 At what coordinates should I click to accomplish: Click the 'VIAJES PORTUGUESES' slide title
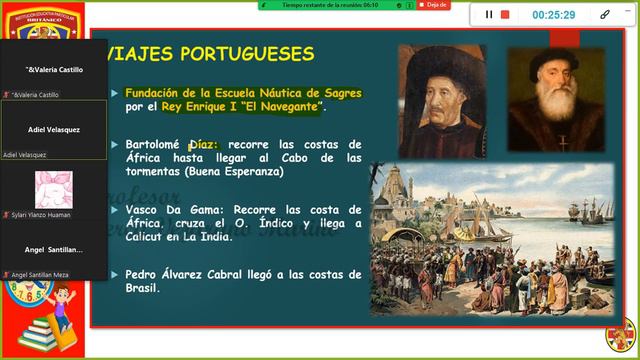(210, 54)
